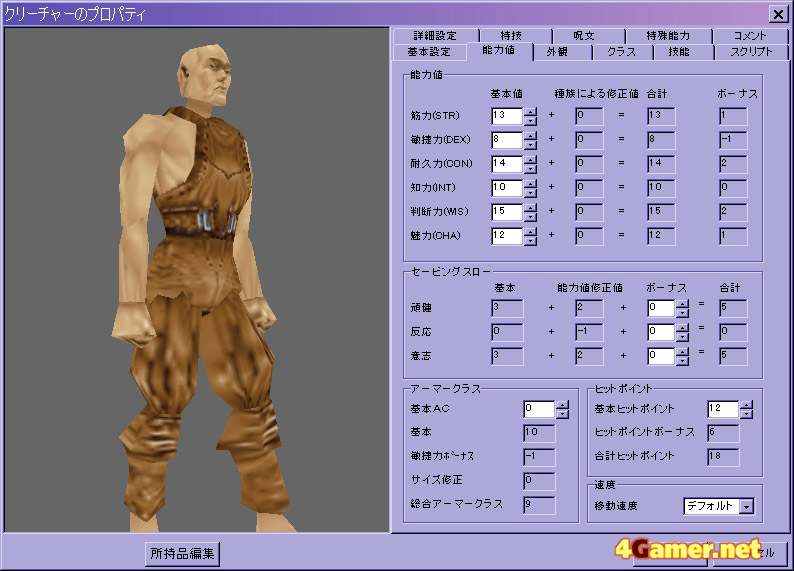Increase STR base value with up arrow
This screenshot has height=571, width=794.
[x=530, y=112]
